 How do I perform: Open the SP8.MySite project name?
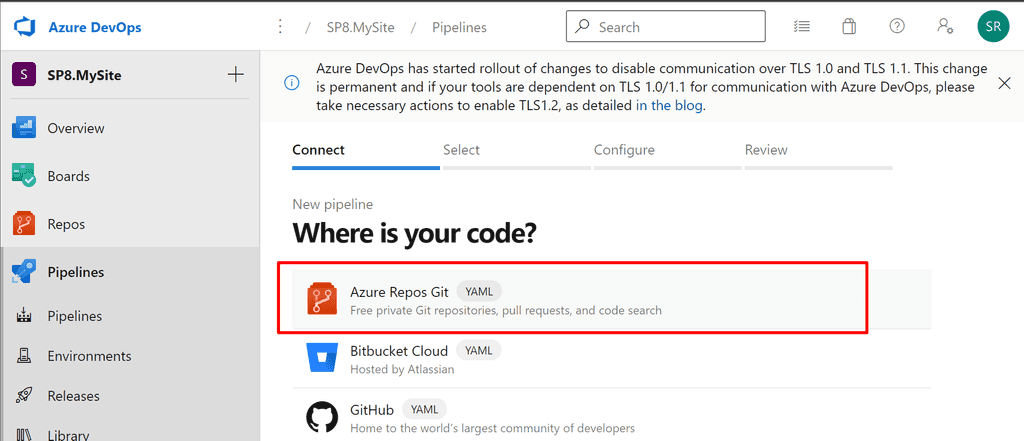pos(84,75)
